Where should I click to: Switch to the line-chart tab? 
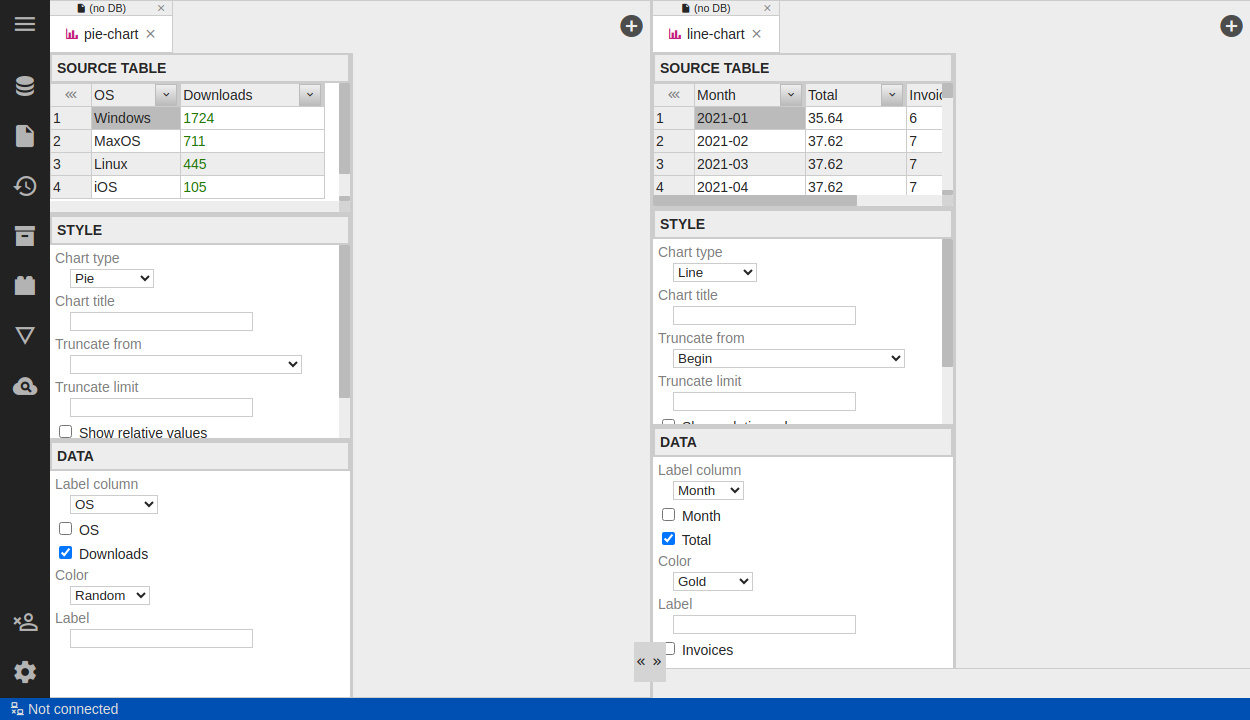coord(715,34)
